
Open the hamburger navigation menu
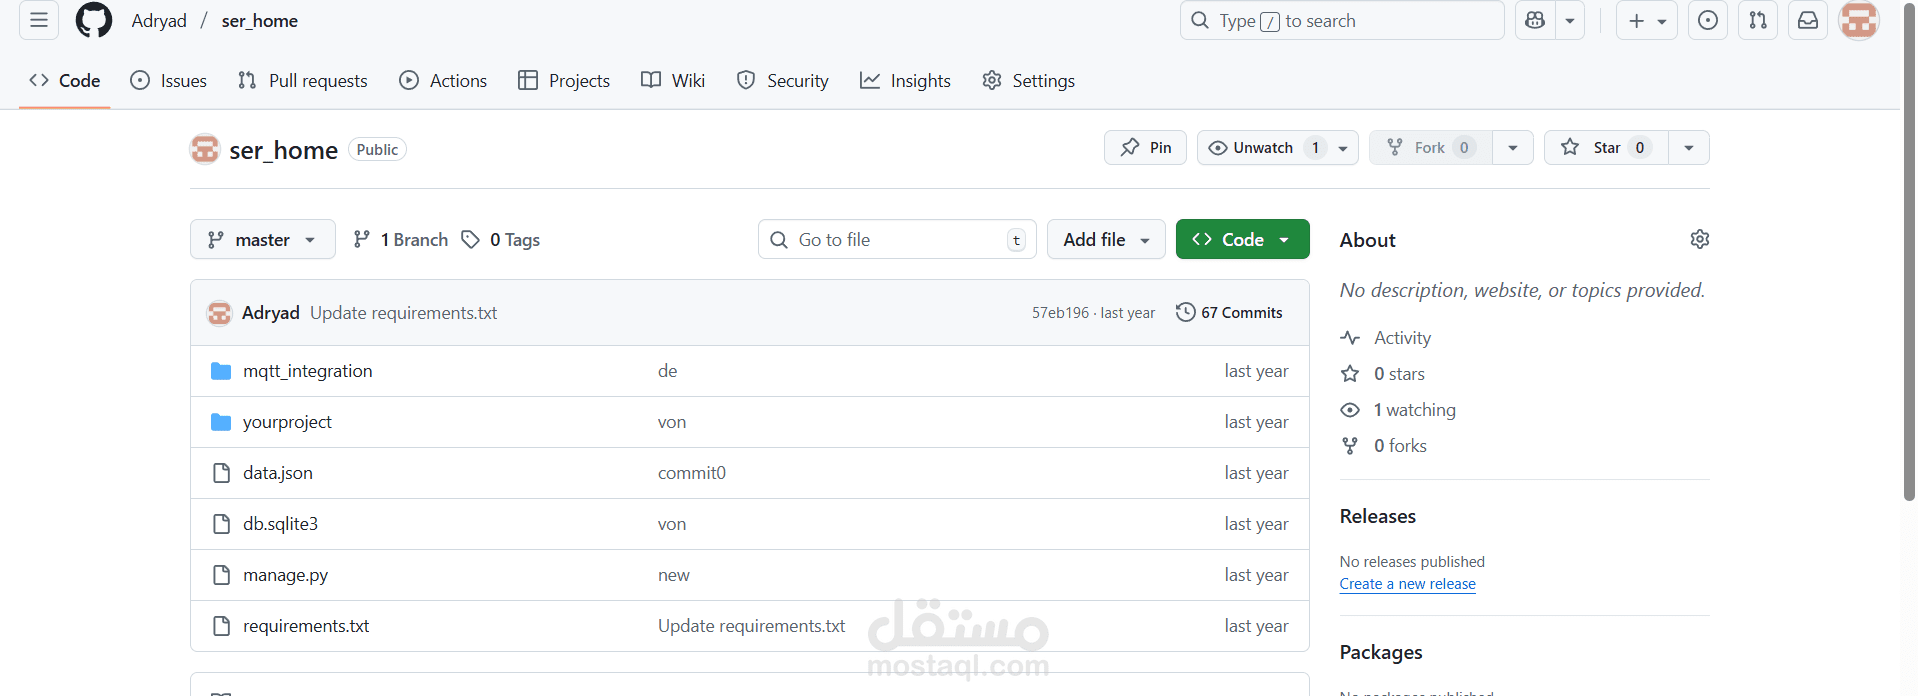(x=39, y=20)
